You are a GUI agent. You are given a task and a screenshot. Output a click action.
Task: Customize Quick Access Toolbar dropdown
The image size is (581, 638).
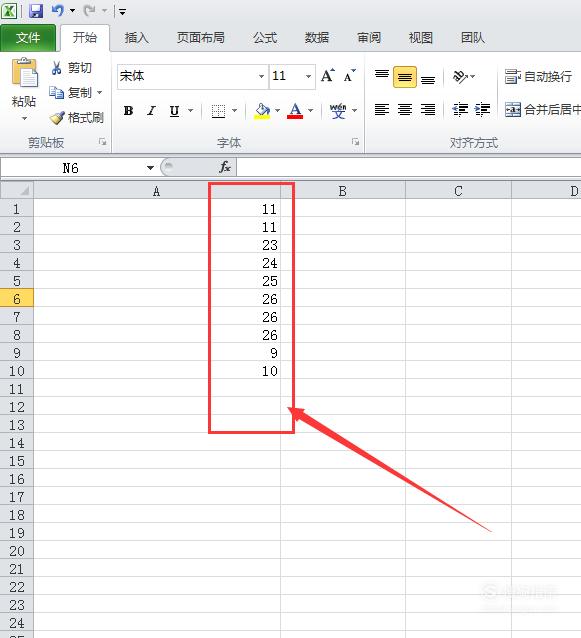[x=122, y=11]
